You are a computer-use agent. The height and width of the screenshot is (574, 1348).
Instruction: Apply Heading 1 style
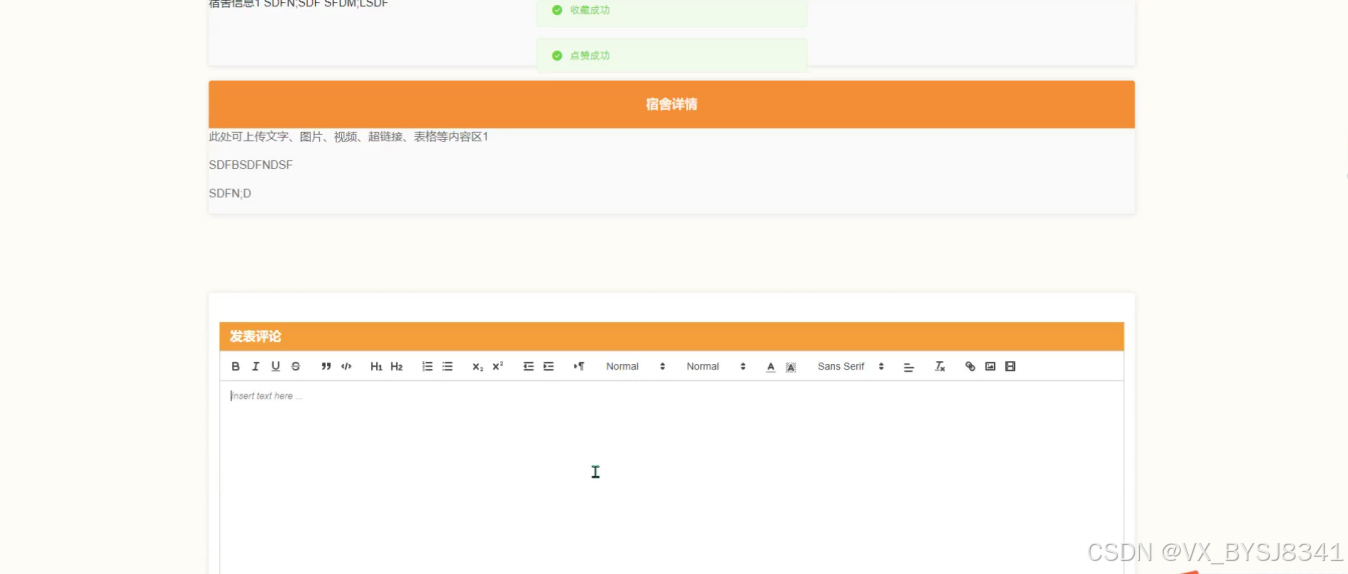(377, 367)
